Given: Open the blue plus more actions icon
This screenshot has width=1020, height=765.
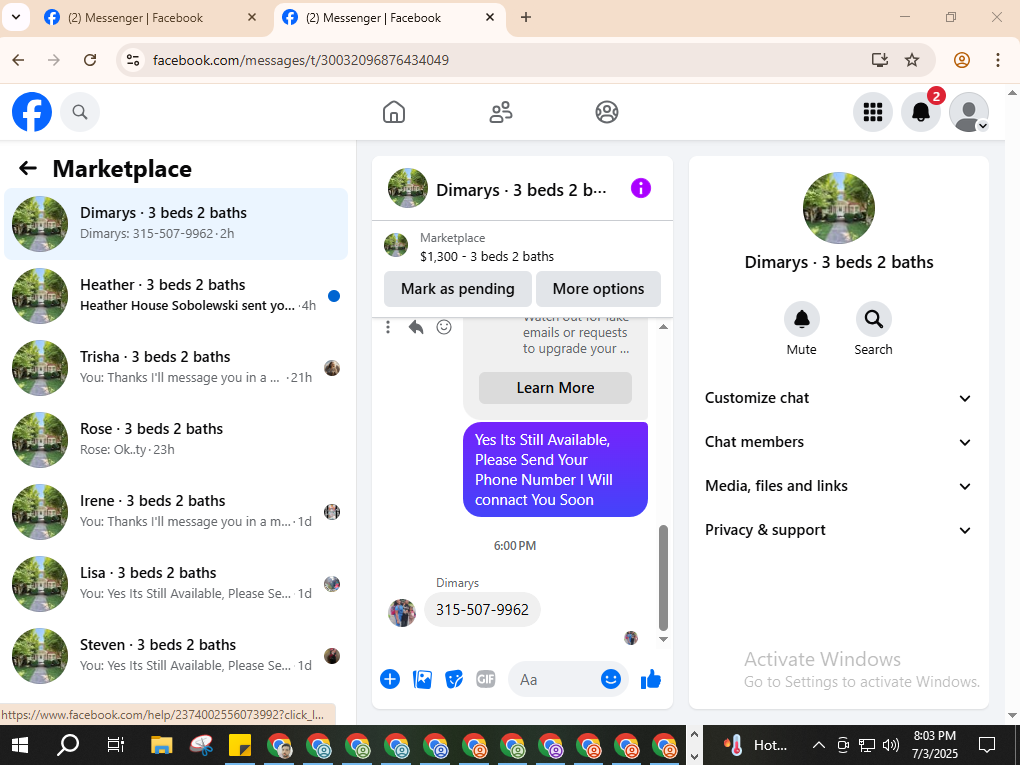Looking at the screenshot, I should [390, 680].
